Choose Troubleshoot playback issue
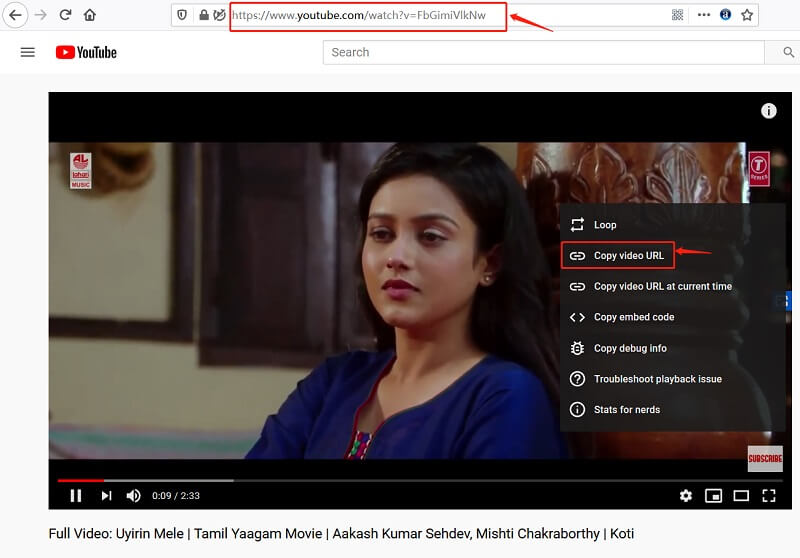This screenshot has width=800, height=558. 672,379
